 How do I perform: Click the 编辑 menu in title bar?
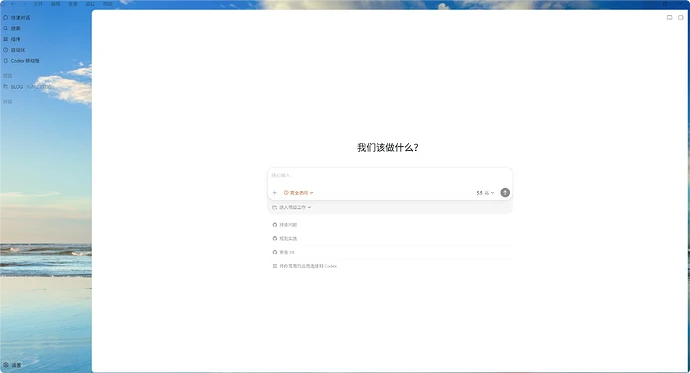click(x=55, y=4)
